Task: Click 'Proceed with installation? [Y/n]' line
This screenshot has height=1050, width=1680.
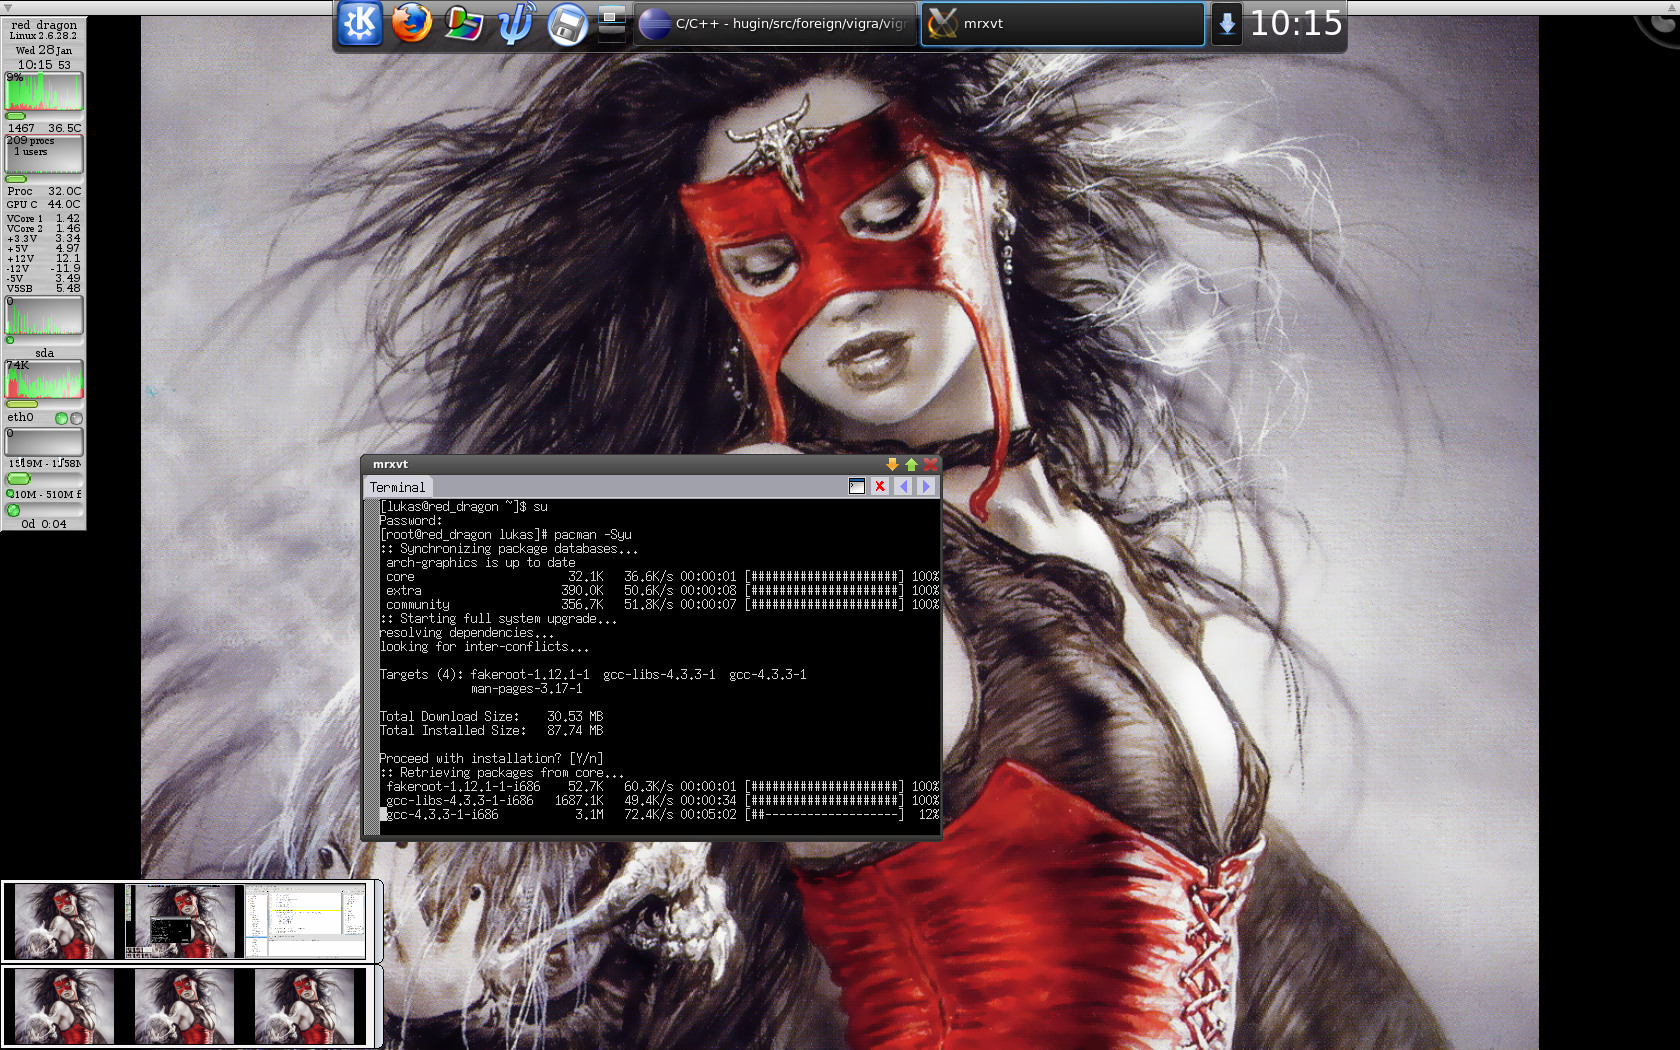Action: [491, 759]
